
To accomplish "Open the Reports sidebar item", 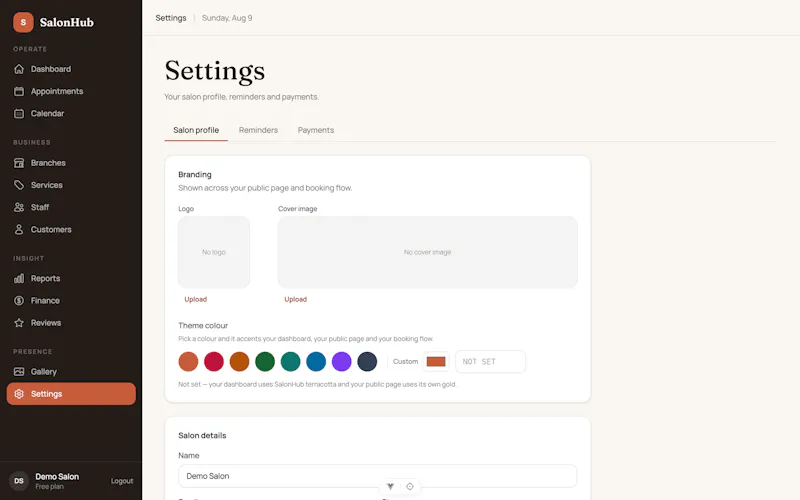I will pyautogui.click(x=71, y=278).
